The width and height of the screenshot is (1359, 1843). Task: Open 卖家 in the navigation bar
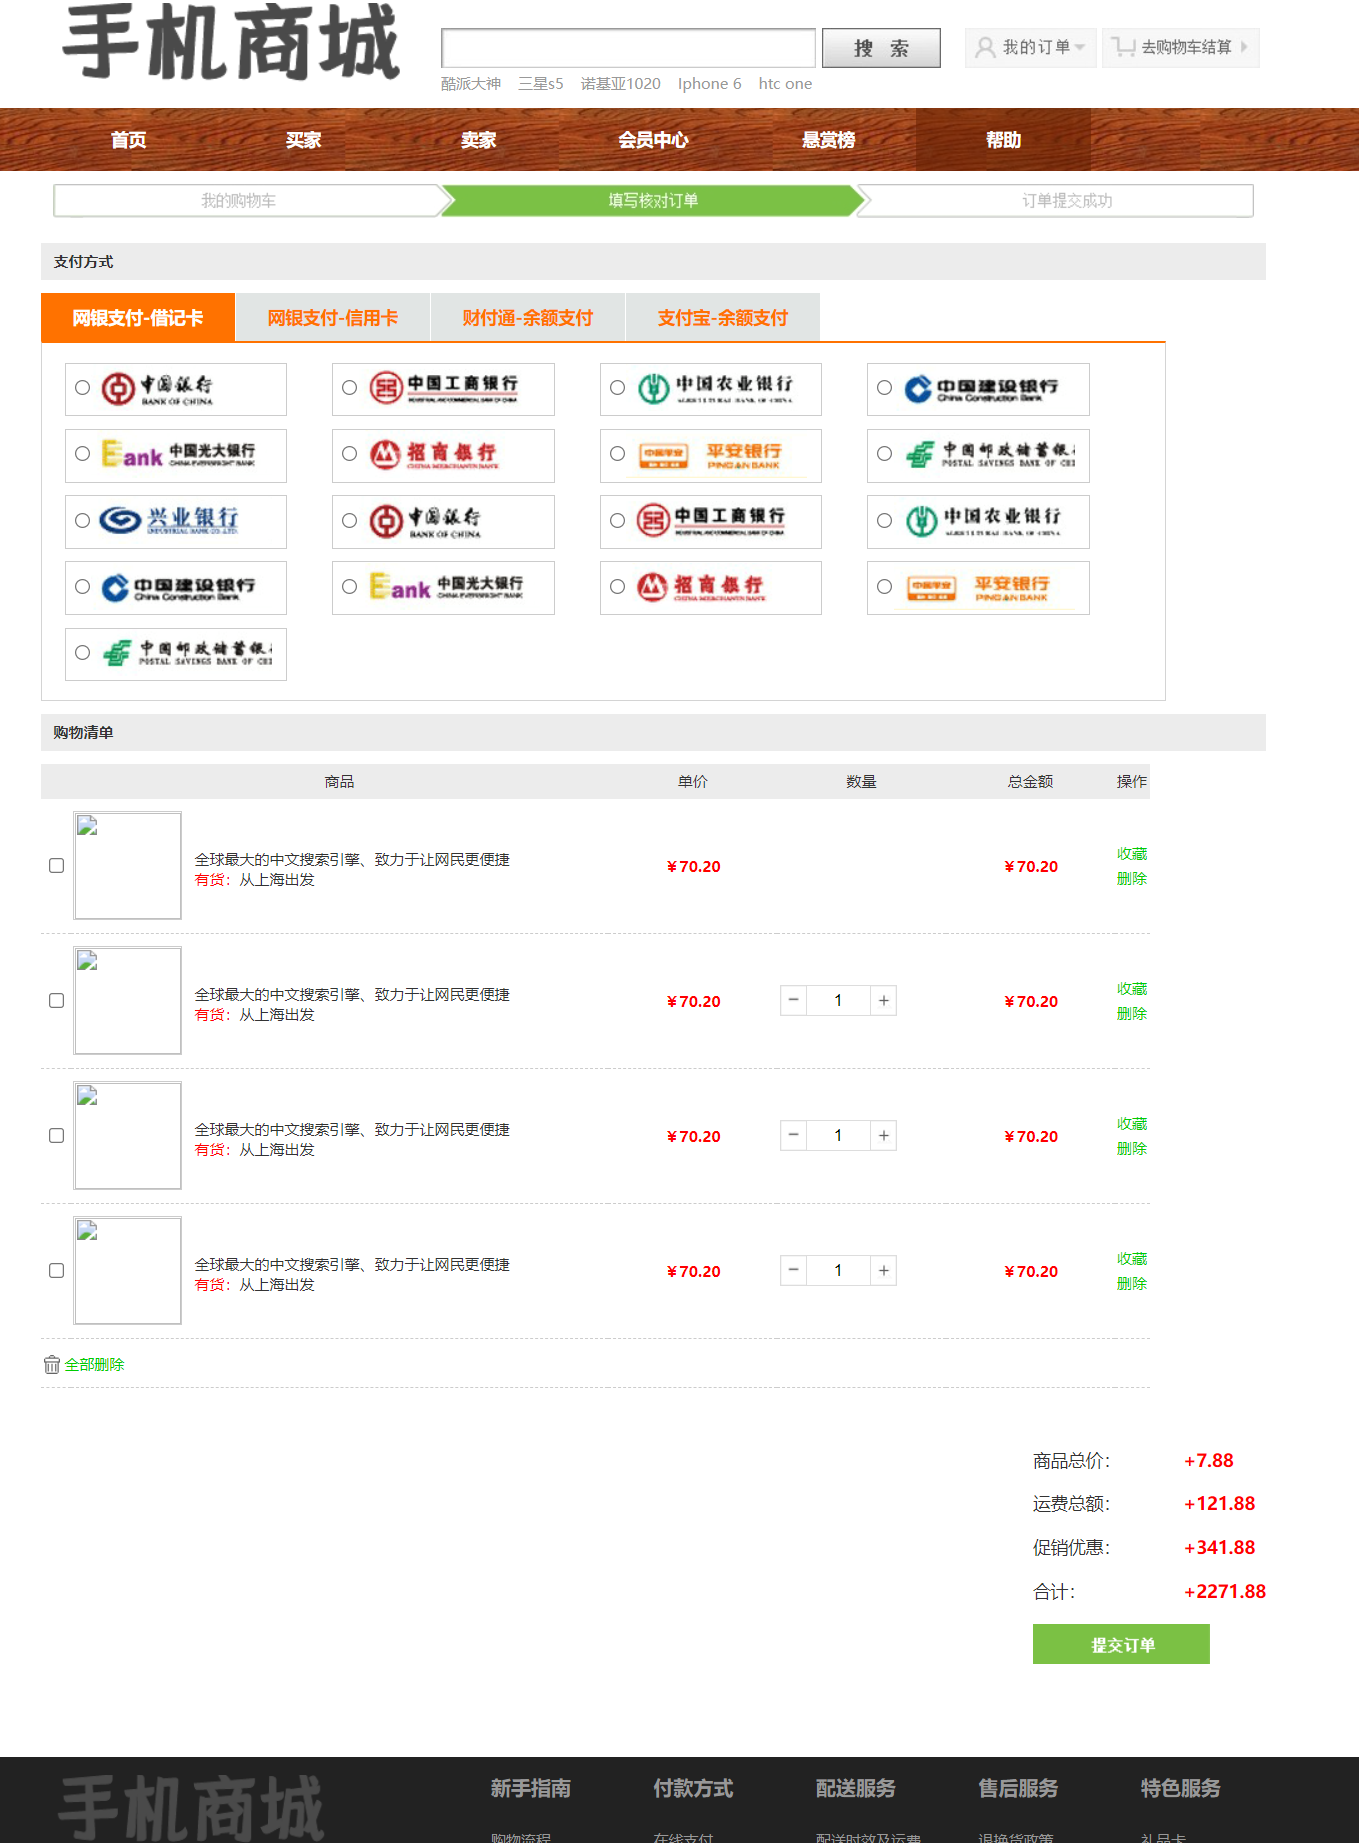(478, 140)
